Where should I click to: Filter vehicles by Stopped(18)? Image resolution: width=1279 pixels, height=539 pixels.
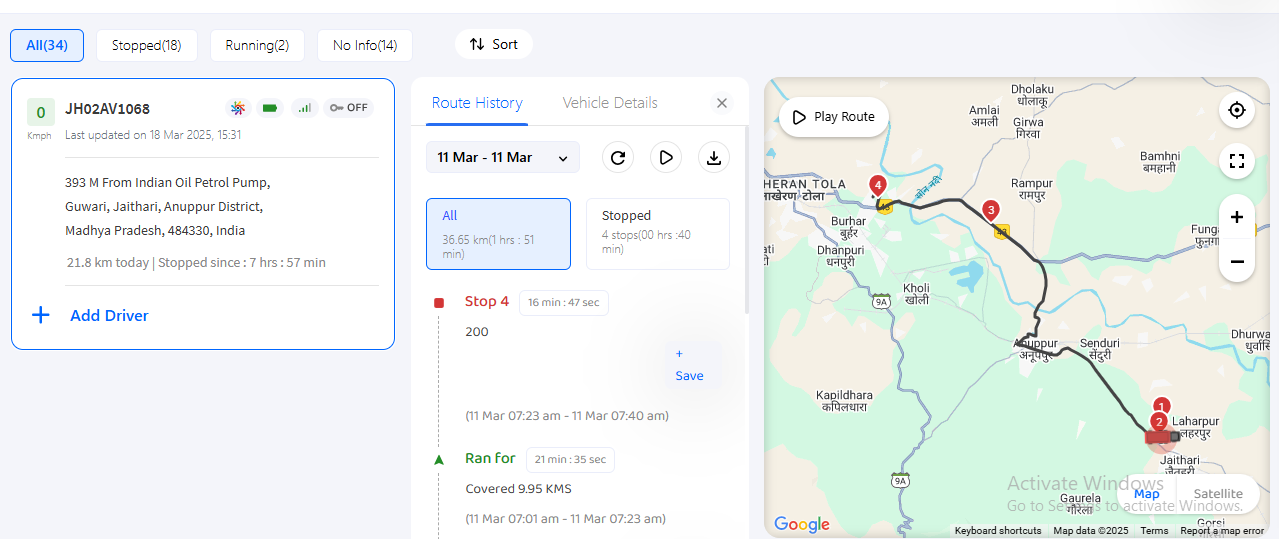coord(147,45)
